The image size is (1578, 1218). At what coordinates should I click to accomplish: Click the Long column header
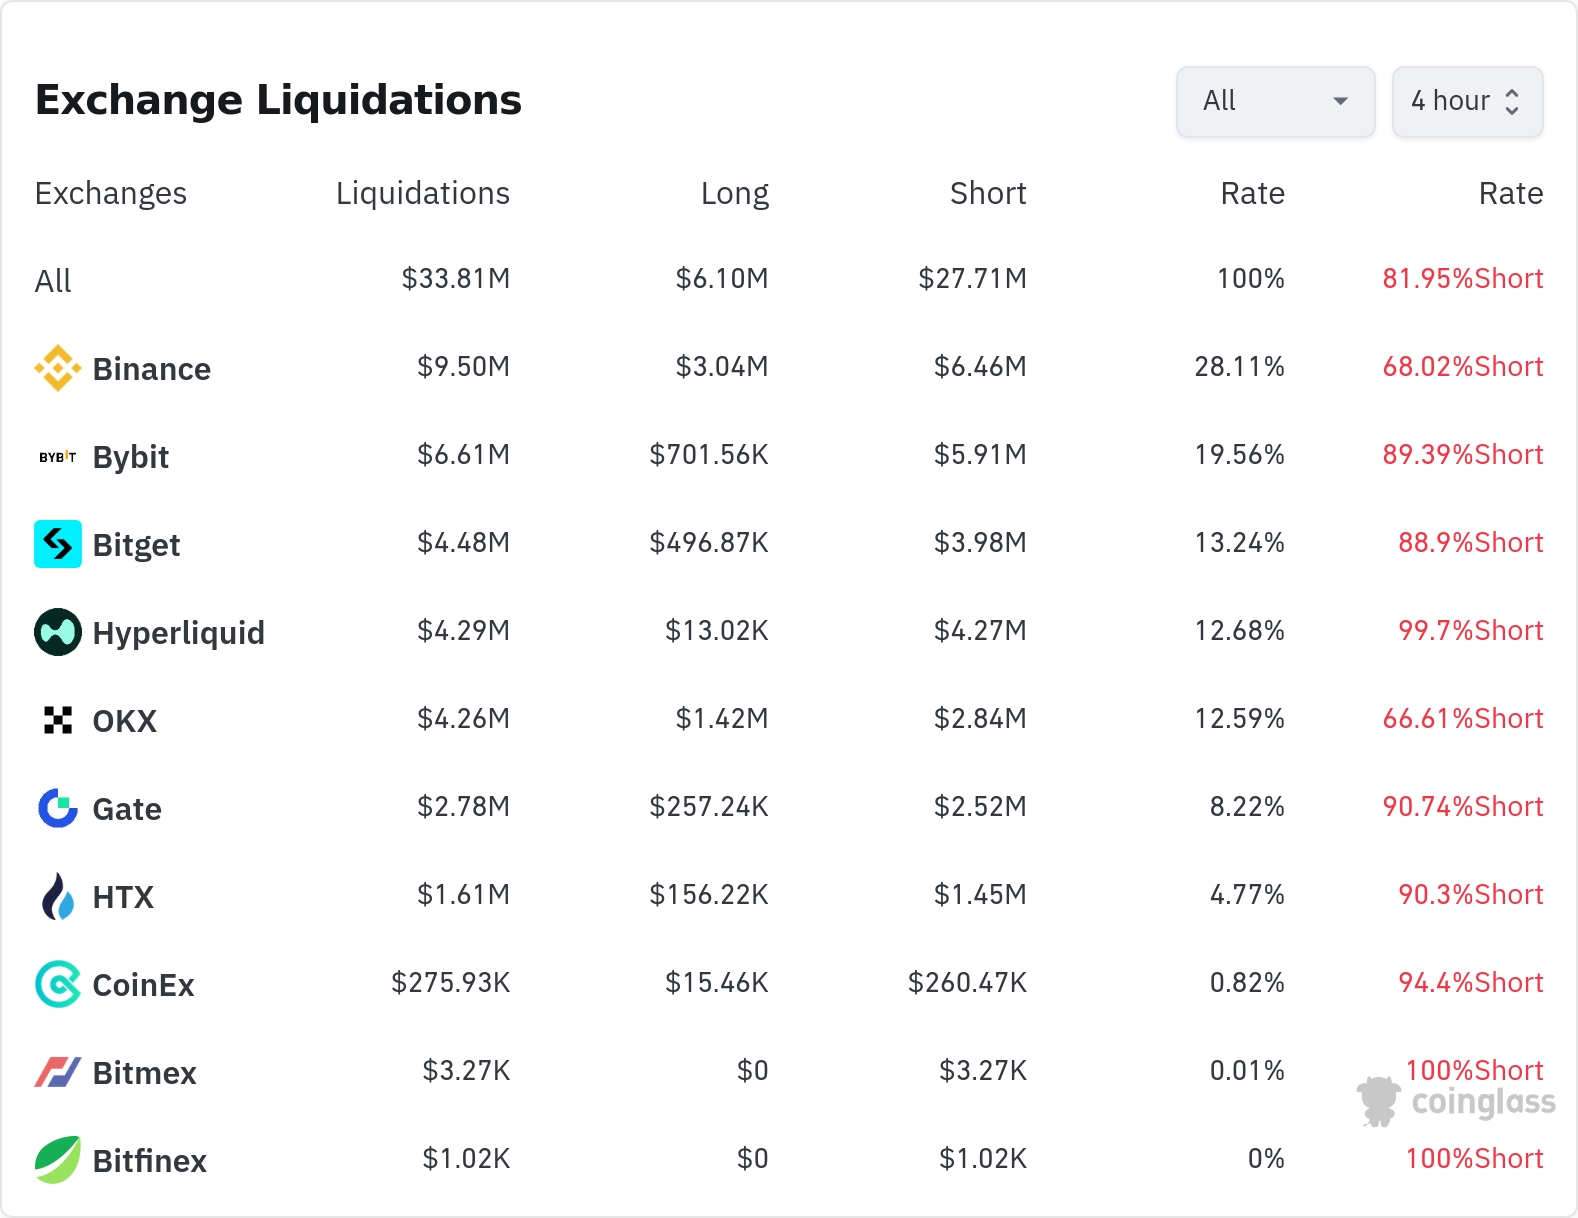tap(734, 193)
